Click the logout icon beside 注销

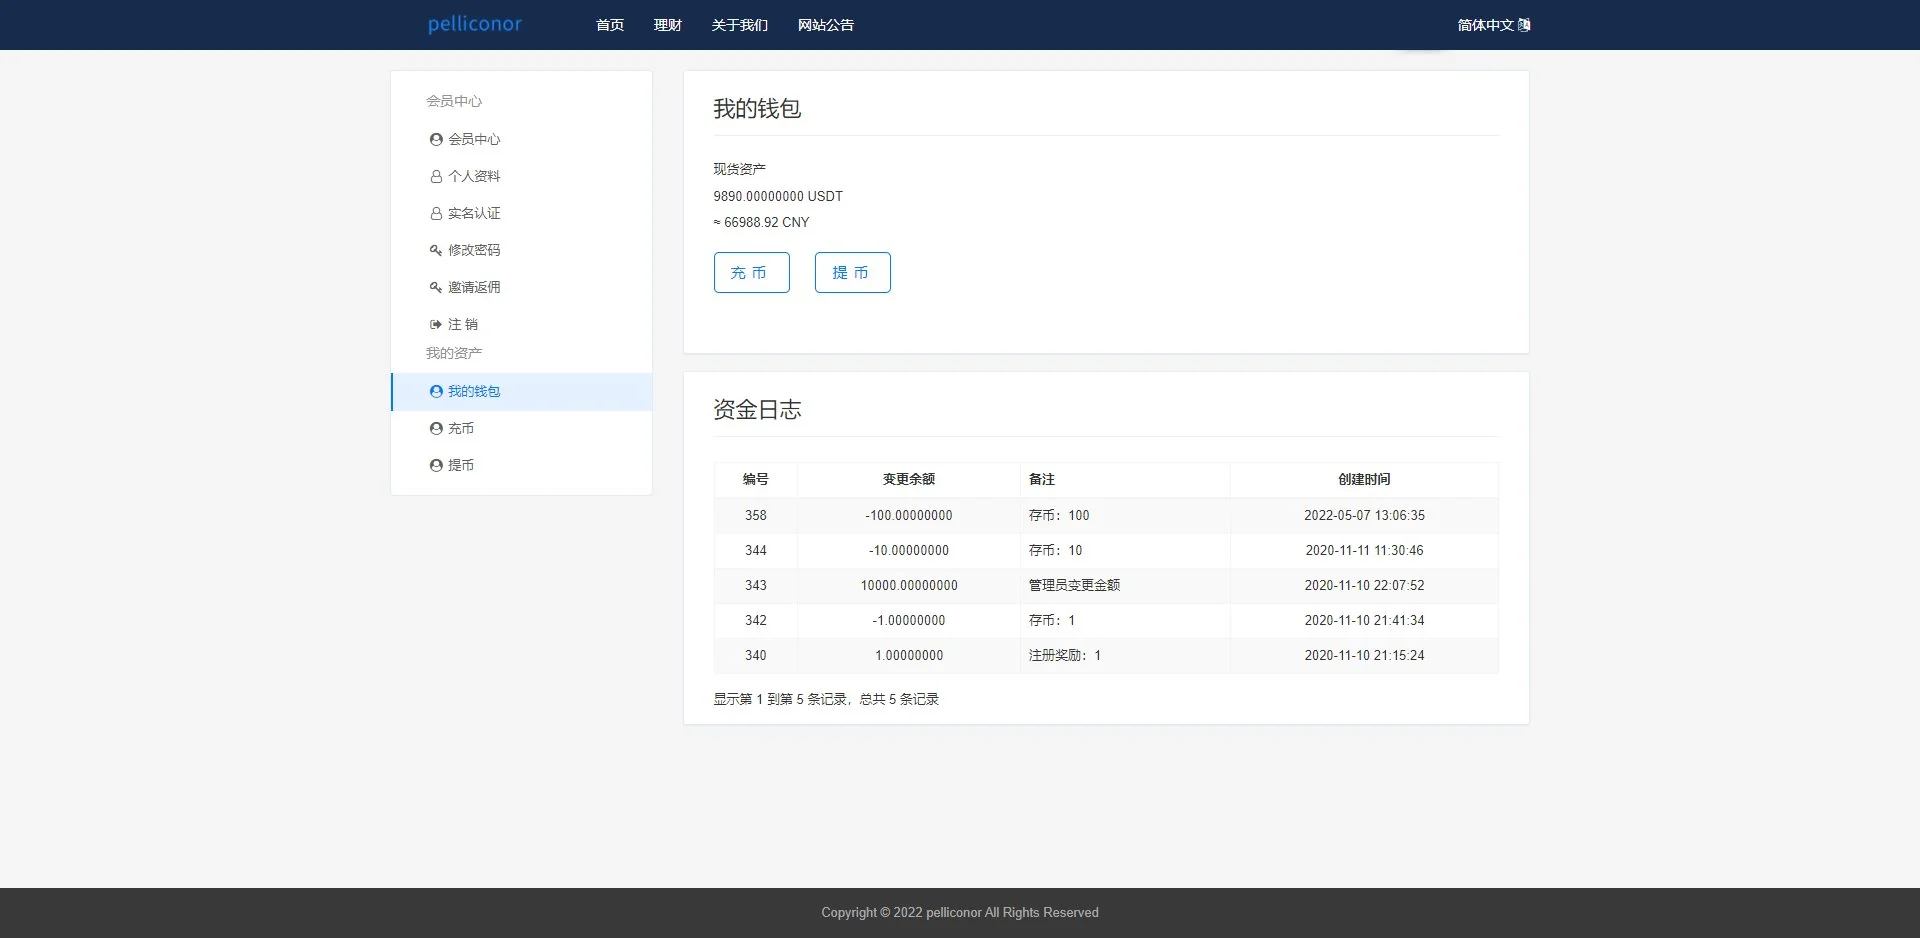pos(435,324)
